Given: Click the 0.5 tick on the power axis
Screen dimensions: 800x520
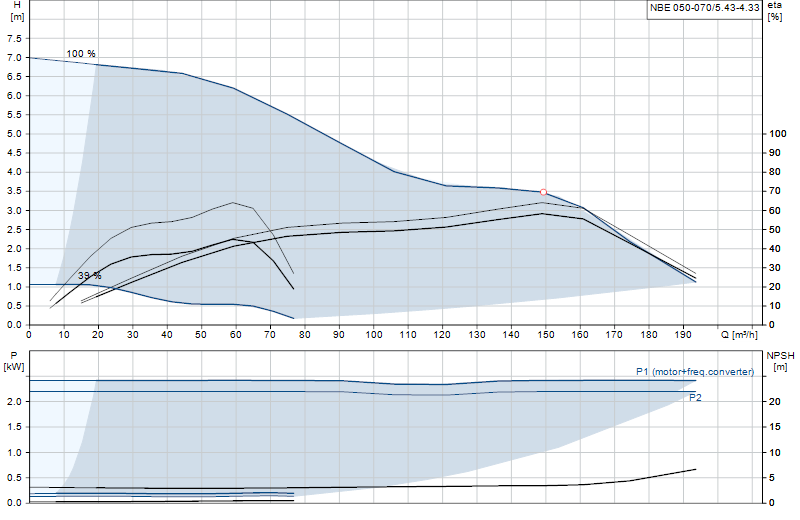Looking at the screenshot, I should click(x=14, y=478).
